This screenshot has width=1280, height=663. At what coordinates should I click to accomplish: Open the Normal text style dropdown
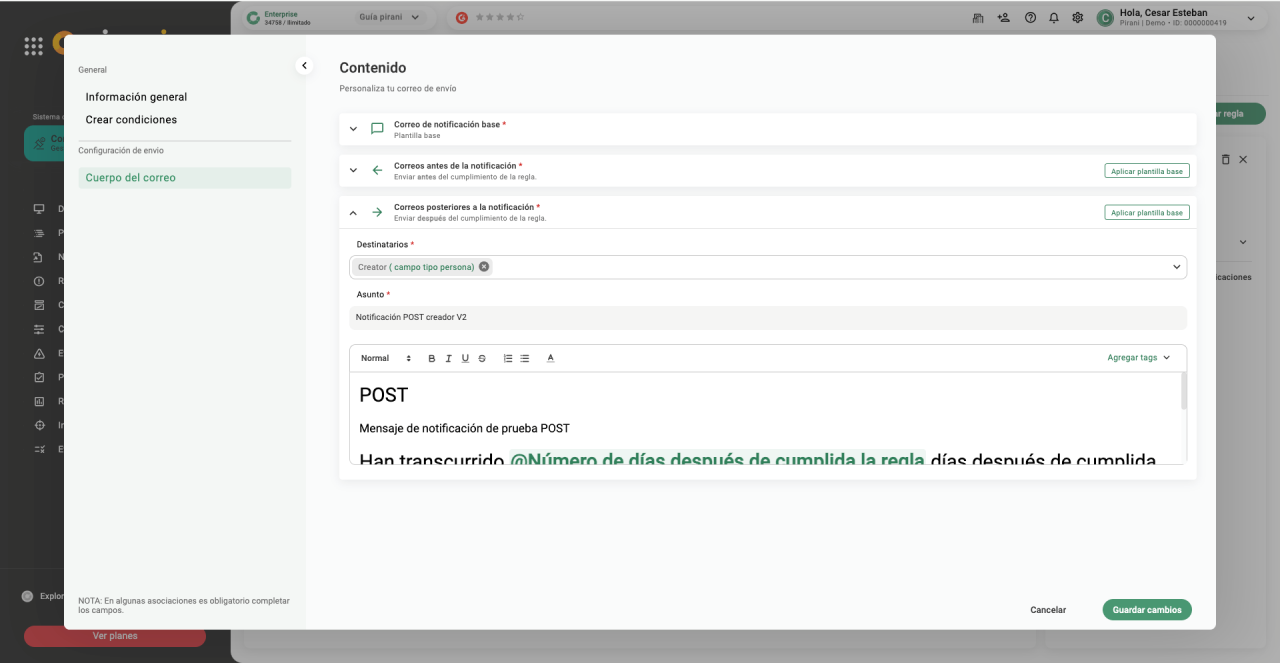[386, 358]
